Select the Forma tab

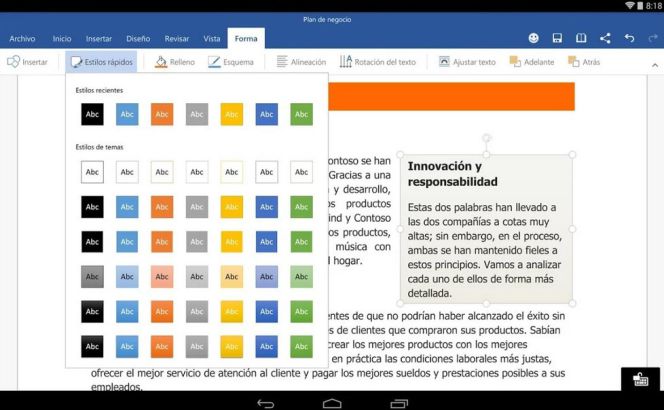[246, 39]
